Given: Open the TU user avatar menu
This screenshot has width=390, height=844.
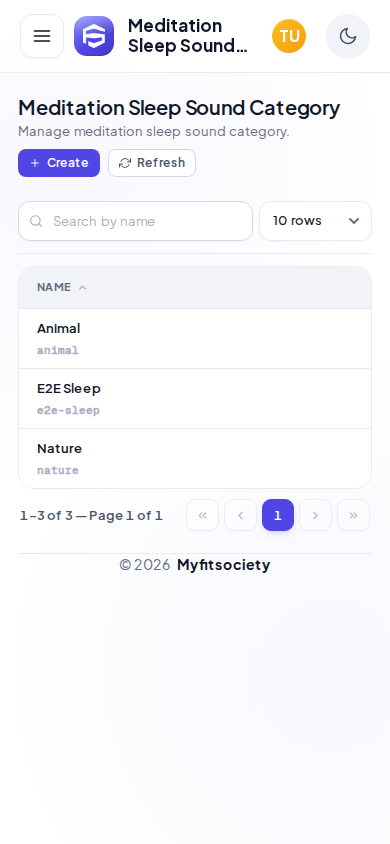Looking at the screenshot, I should [289, 36].
